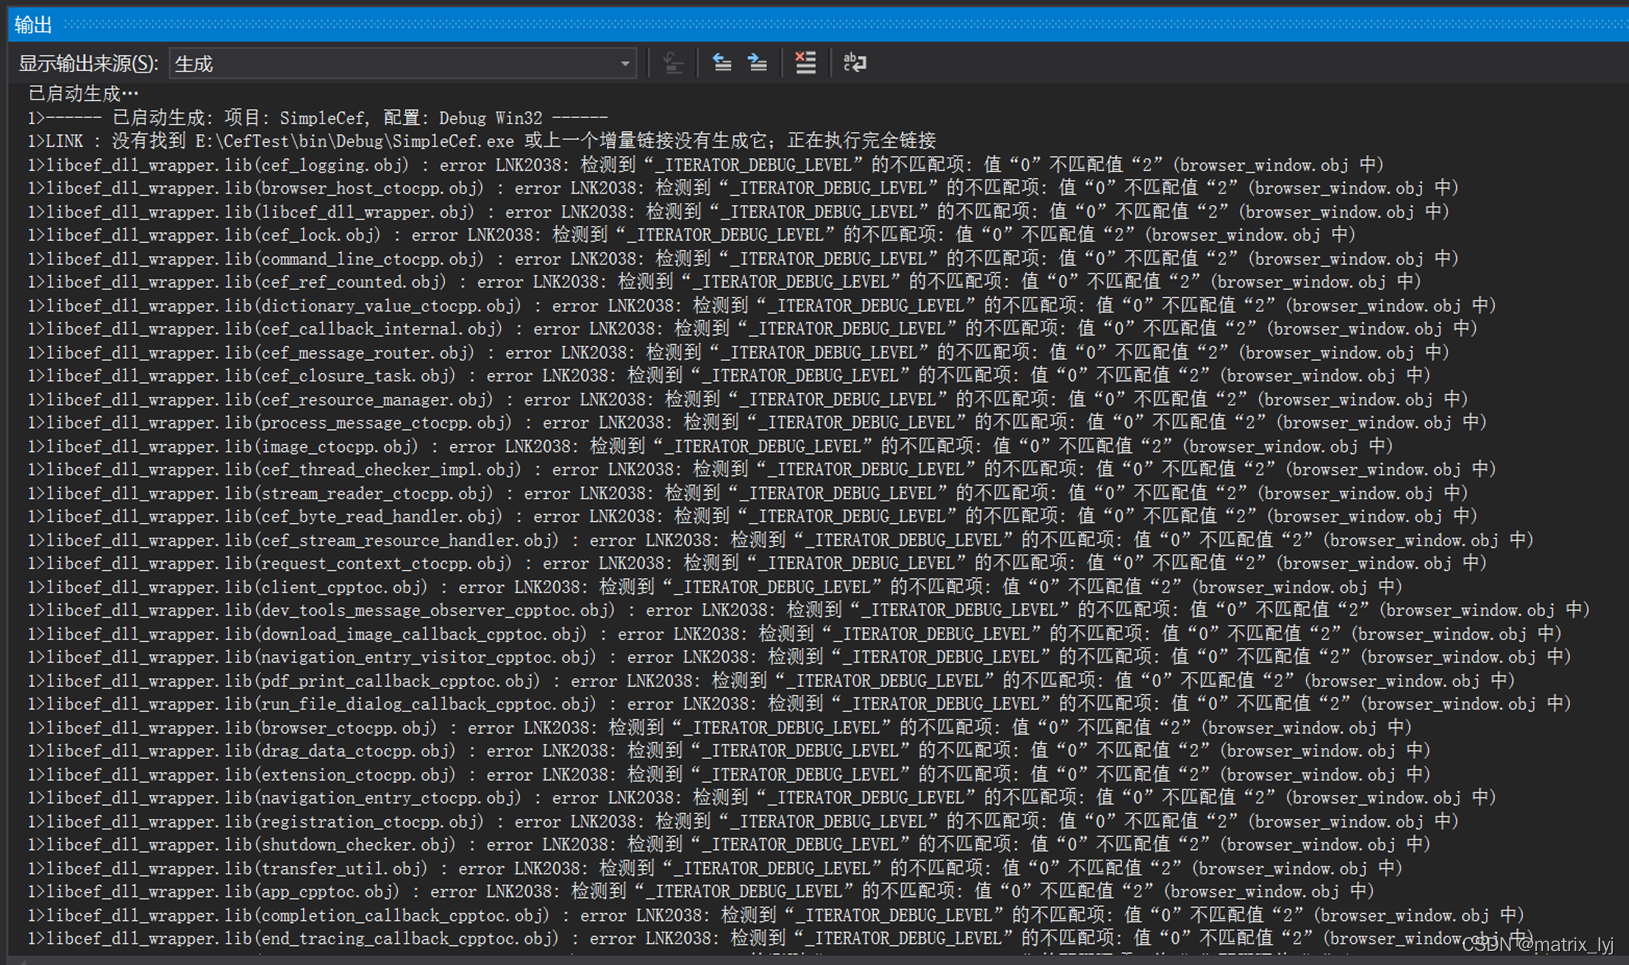Image resolution: width=1629 pixels, height=965 pixels.
Task: Go to next message in output
Action: coord(758,63)
